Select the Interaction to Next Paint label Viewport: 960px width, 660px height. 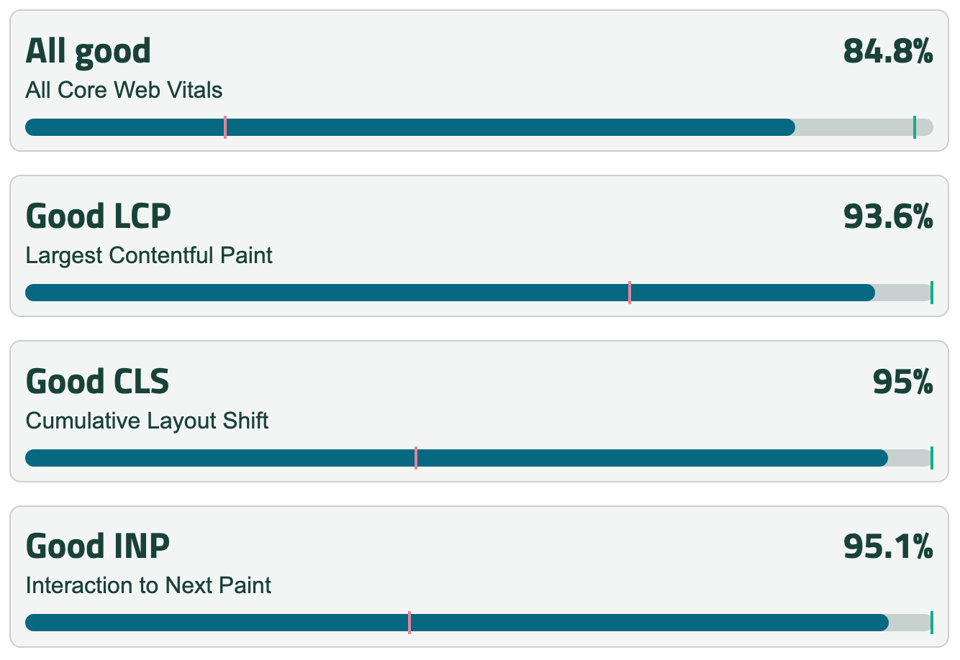tap(148, 585)
